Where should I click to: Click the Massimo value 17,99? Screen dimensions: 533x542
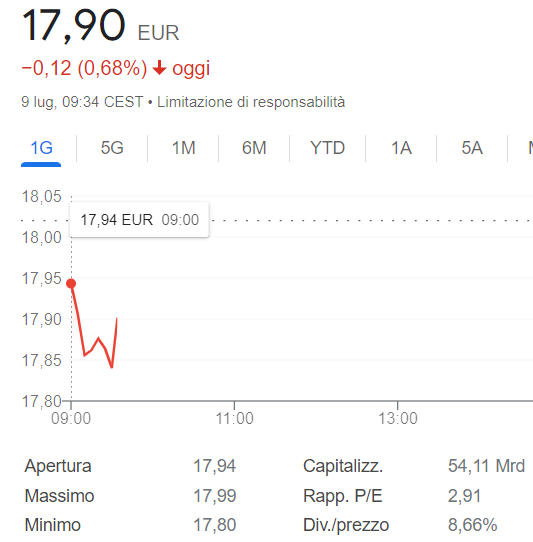215,496
